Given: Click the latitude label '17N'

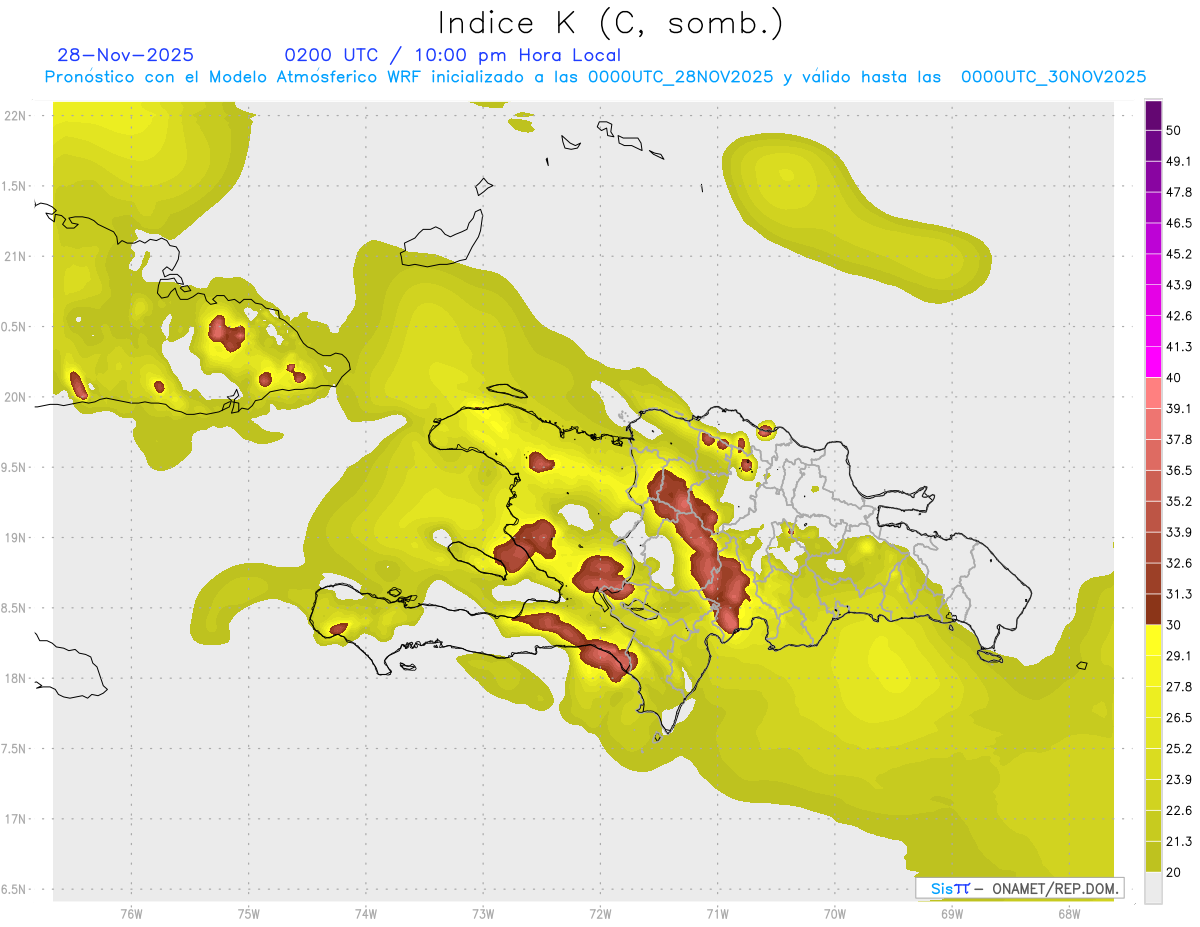Looking at the screenshot, I should (13, 819).
